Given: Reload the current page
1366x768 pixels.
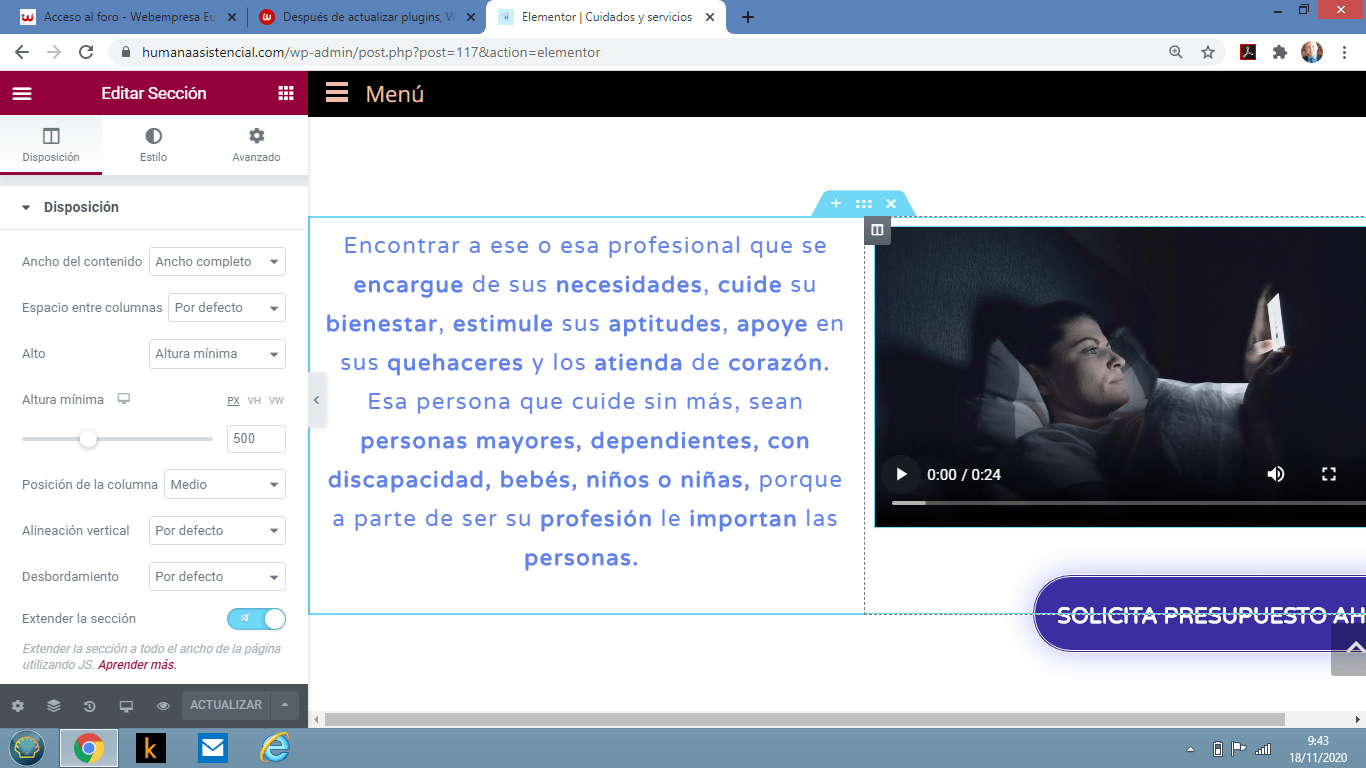Looking at the screenshot, I should (86, 52).
